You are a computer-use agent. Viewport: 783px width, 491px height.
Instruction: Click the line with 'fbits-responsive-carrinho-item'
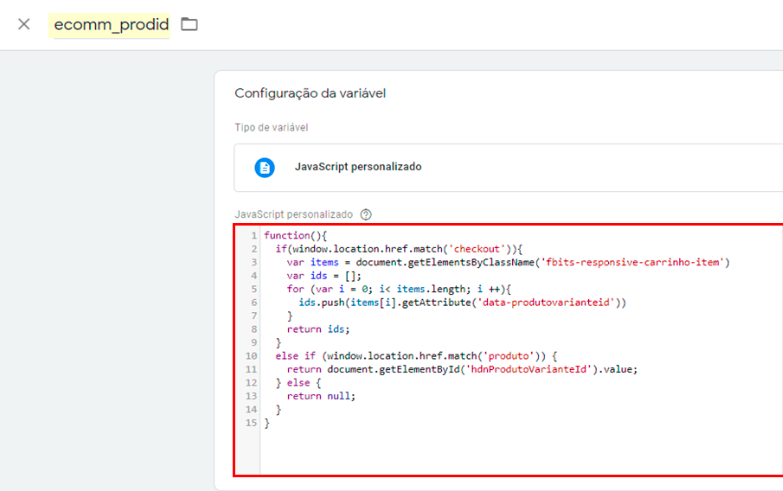pos(508,262)
